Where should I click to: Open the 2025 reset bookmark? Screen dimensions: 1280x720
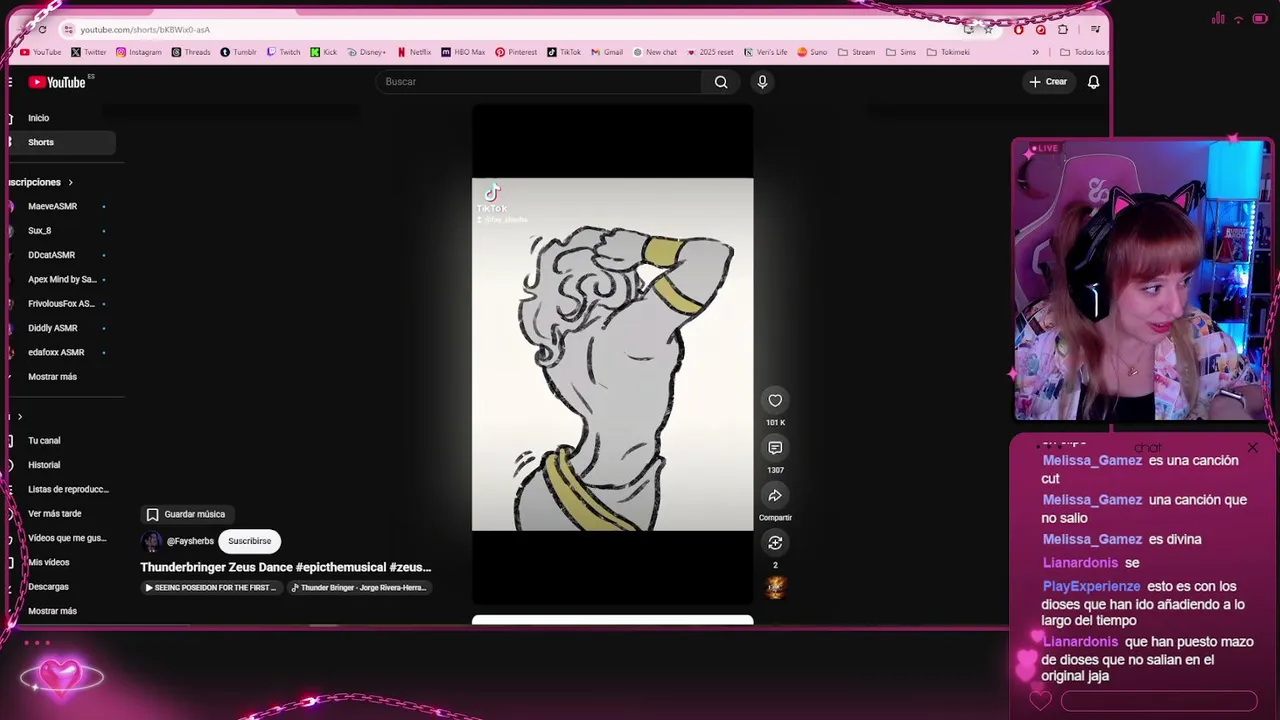pos(710,52)
